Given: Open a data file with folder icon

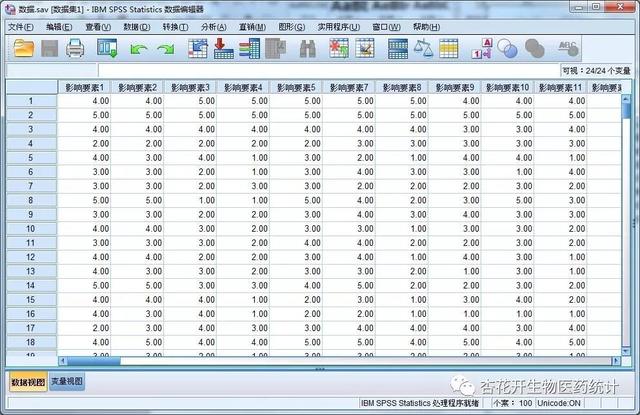Looking at the screenshot, I should point(24,49).
